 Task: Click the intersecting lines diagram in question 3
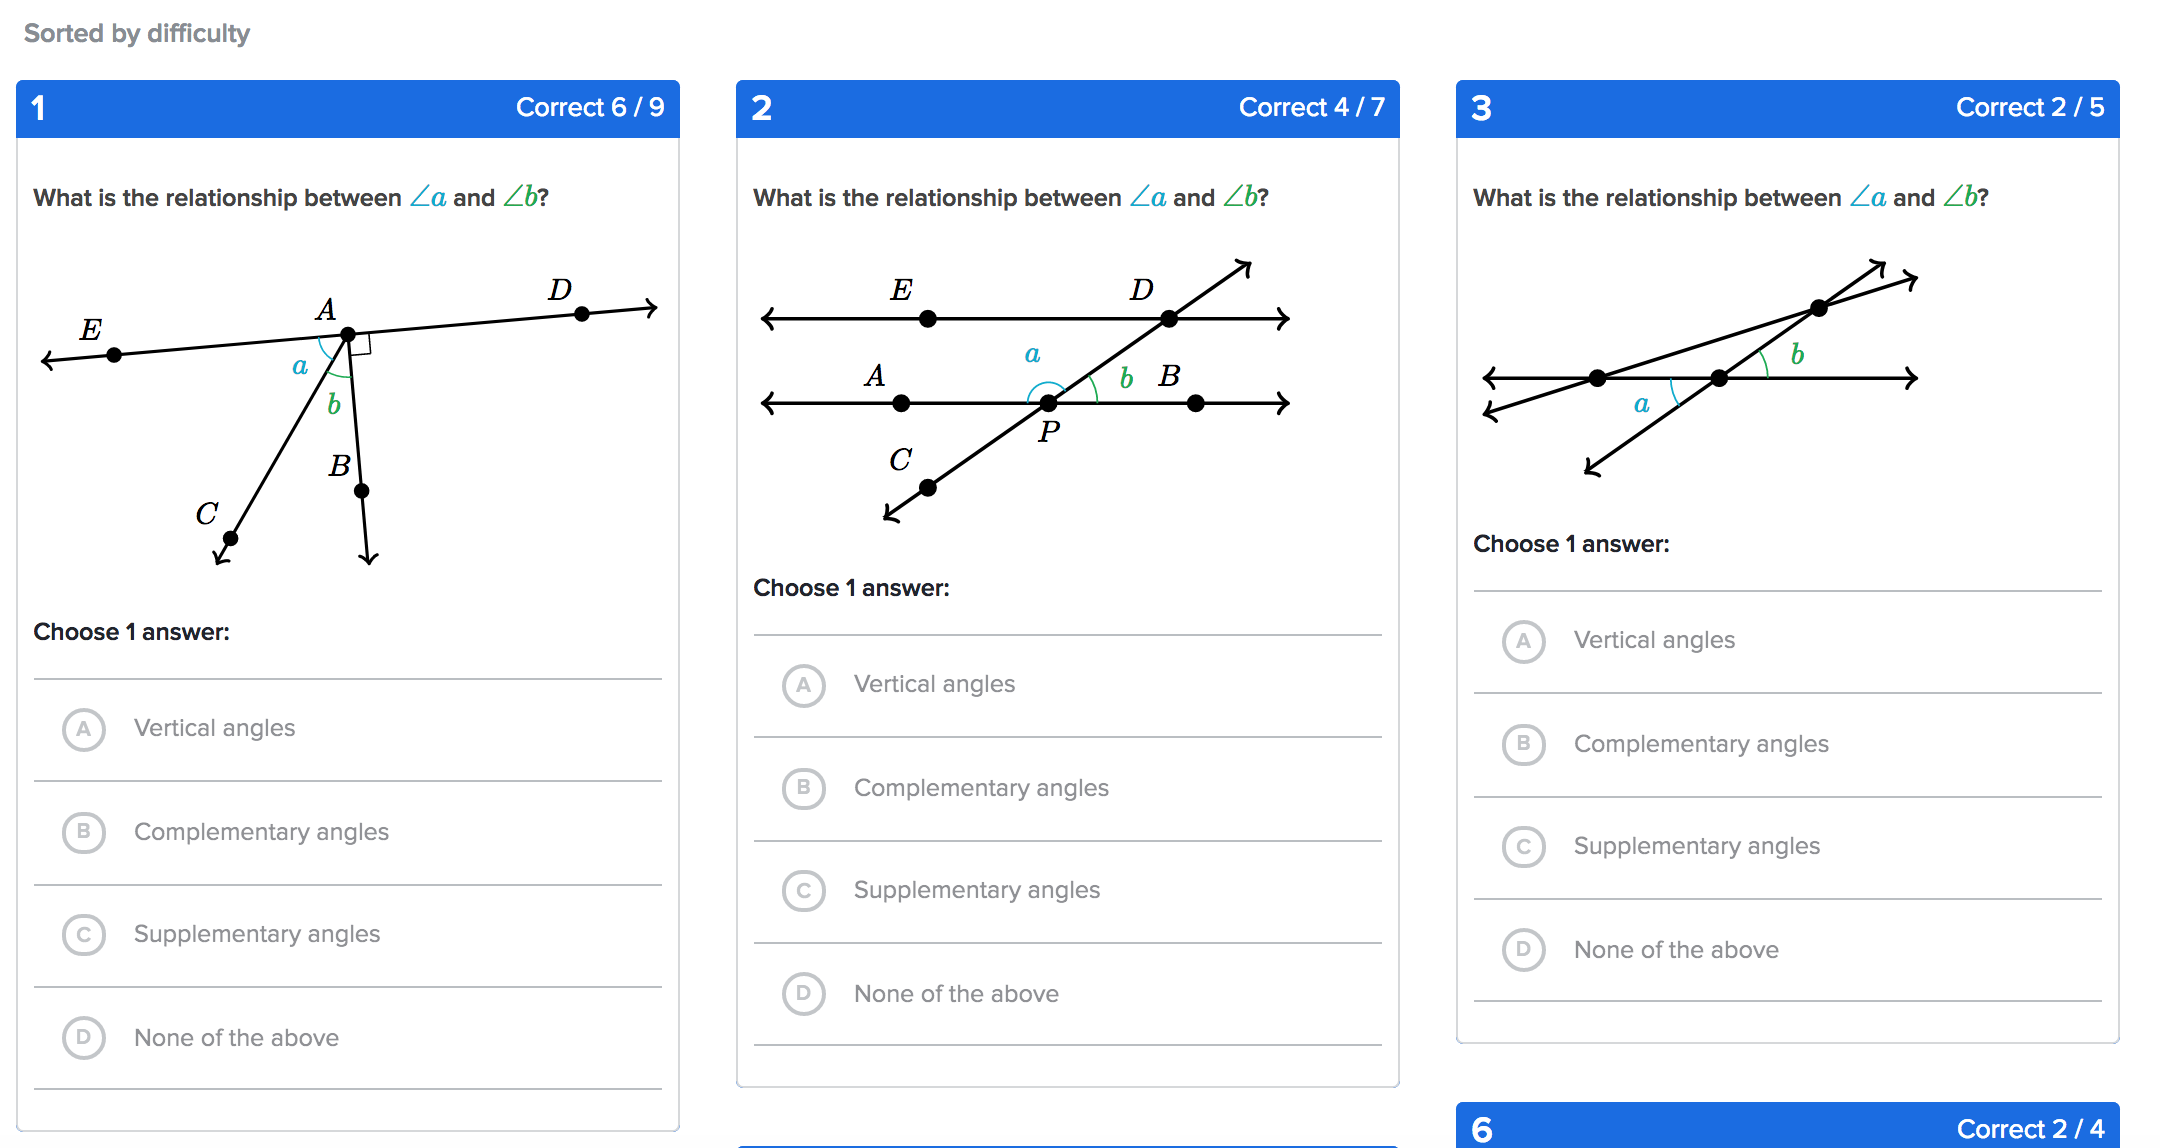(x=1700, y=368)
